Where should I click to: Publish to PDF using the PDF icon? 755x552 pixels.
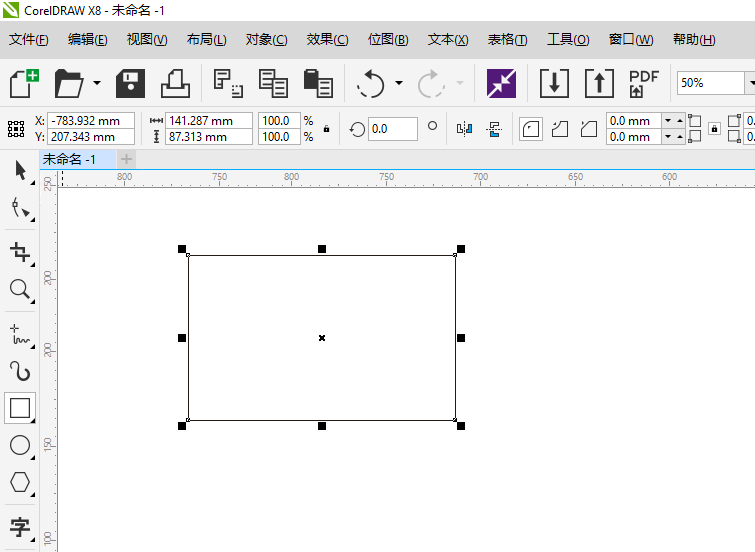click(x=643, y=83)
